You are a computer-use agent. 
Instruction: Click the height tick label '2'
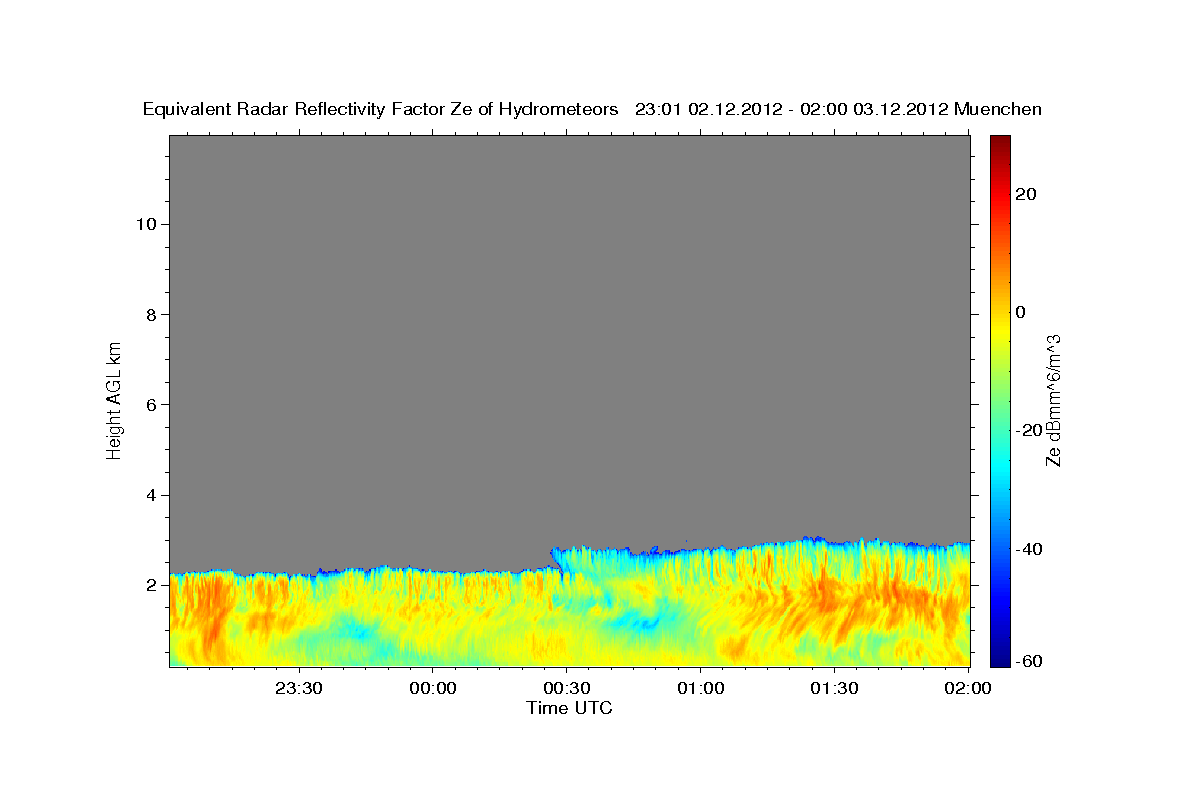[x=149, y=585]
